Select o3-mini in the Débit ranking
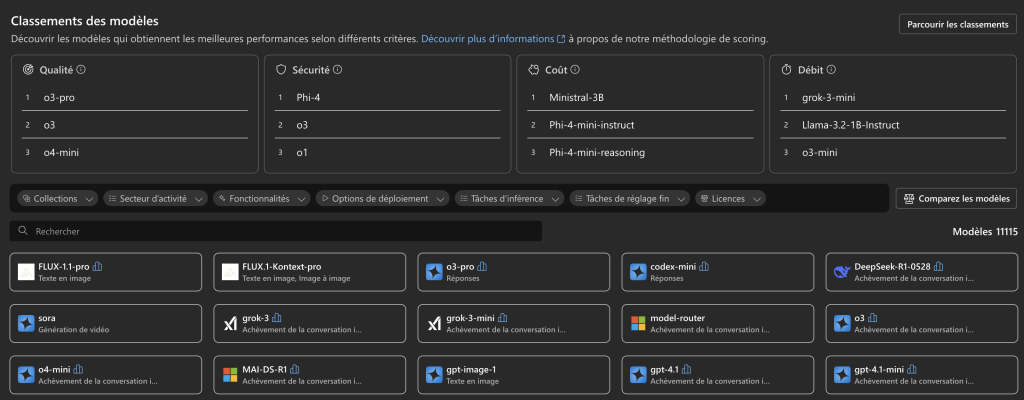1024x400 pixels. pyautogui.click(x=819, y=152)
